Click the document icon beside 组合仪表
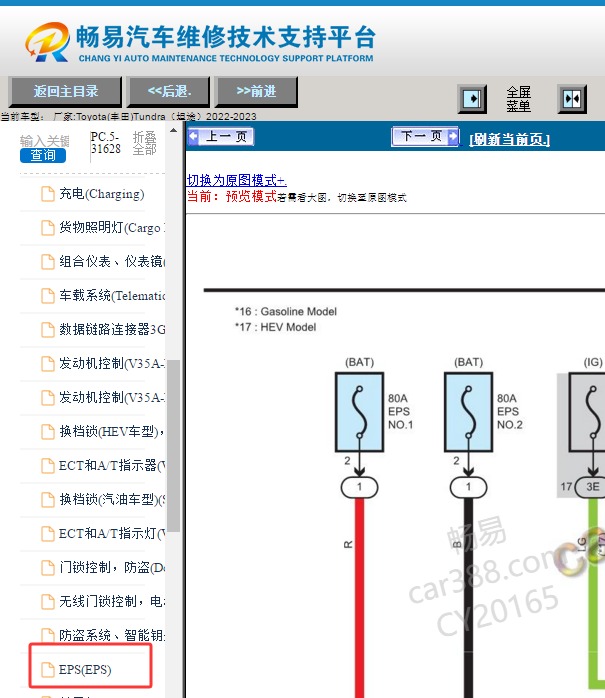This screenshot has width=605, height=698. click(48, 262)
